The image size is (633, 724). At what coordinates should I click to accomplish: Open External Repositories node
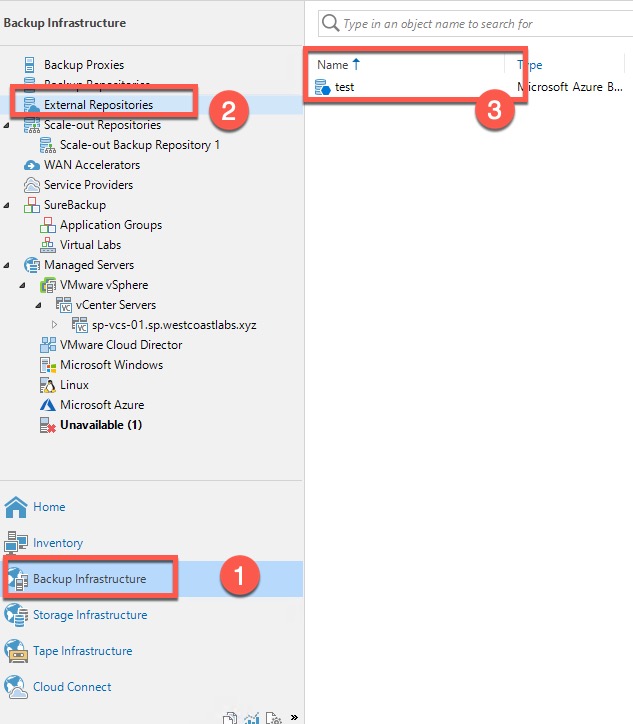point(97,105)
